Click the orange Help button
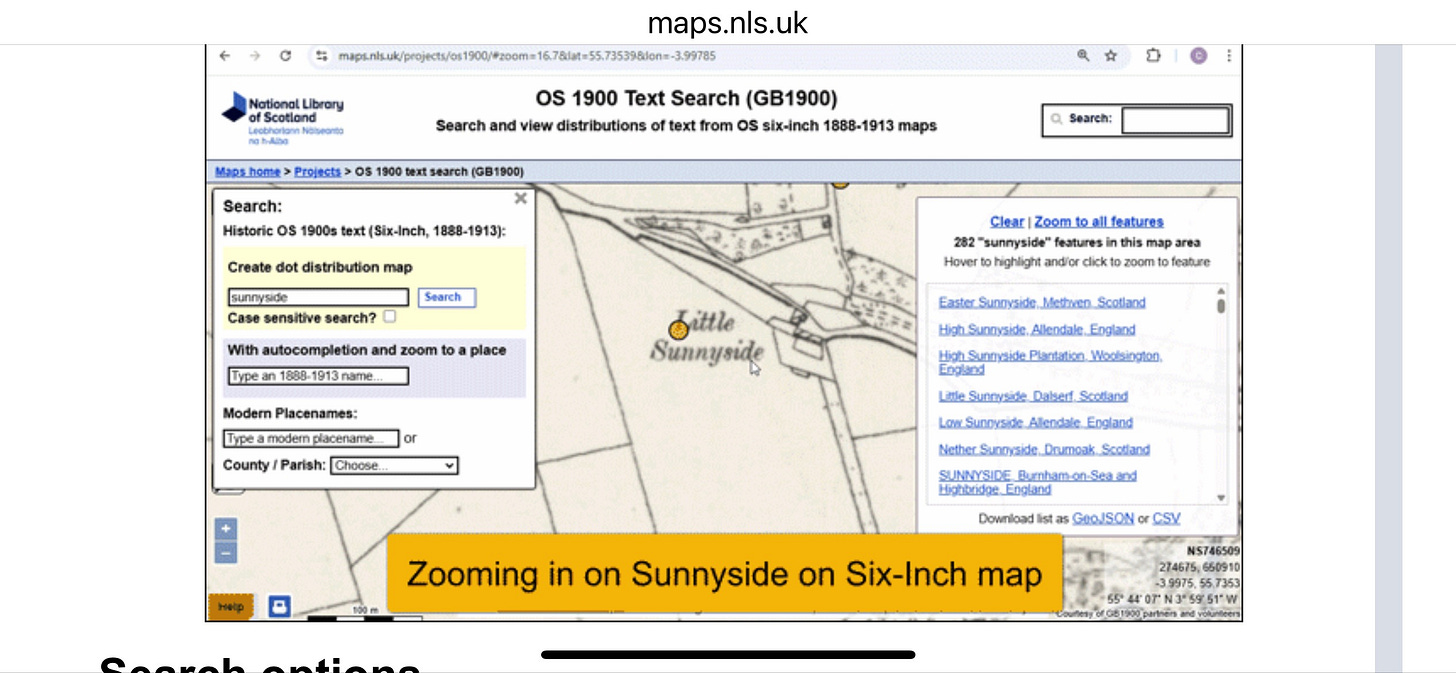1456x673 pixels. (232, 606)
